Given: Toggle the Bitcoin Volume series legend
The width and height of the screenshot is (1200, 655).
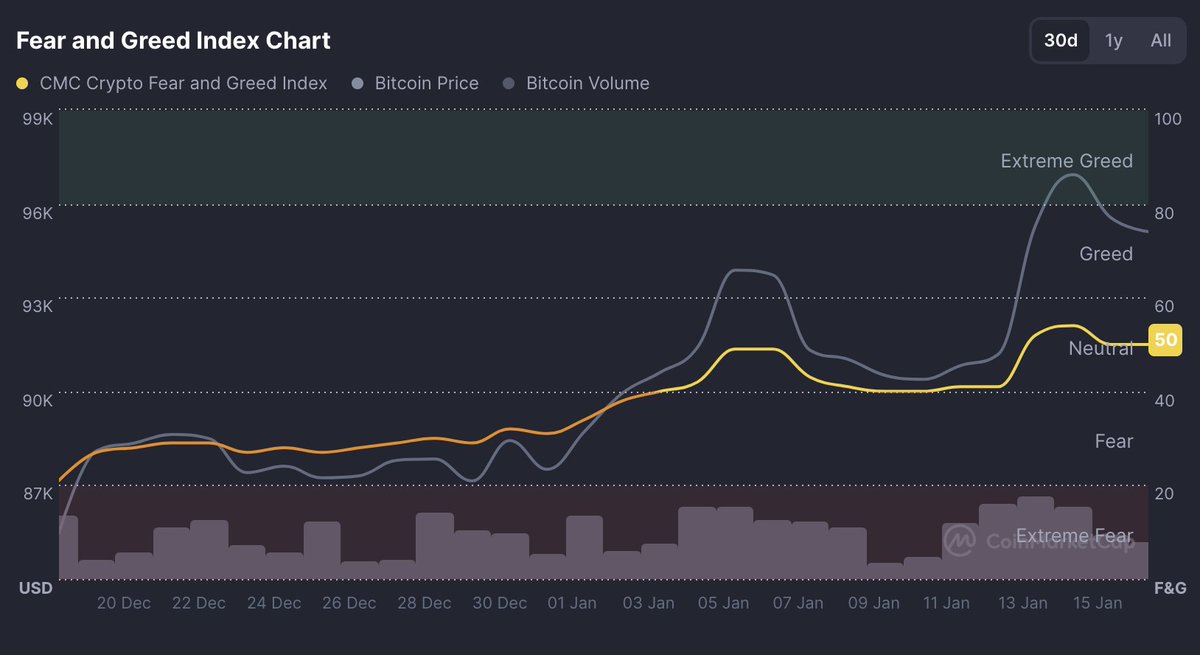Looking at the screenshot, I should pos(587,84).
